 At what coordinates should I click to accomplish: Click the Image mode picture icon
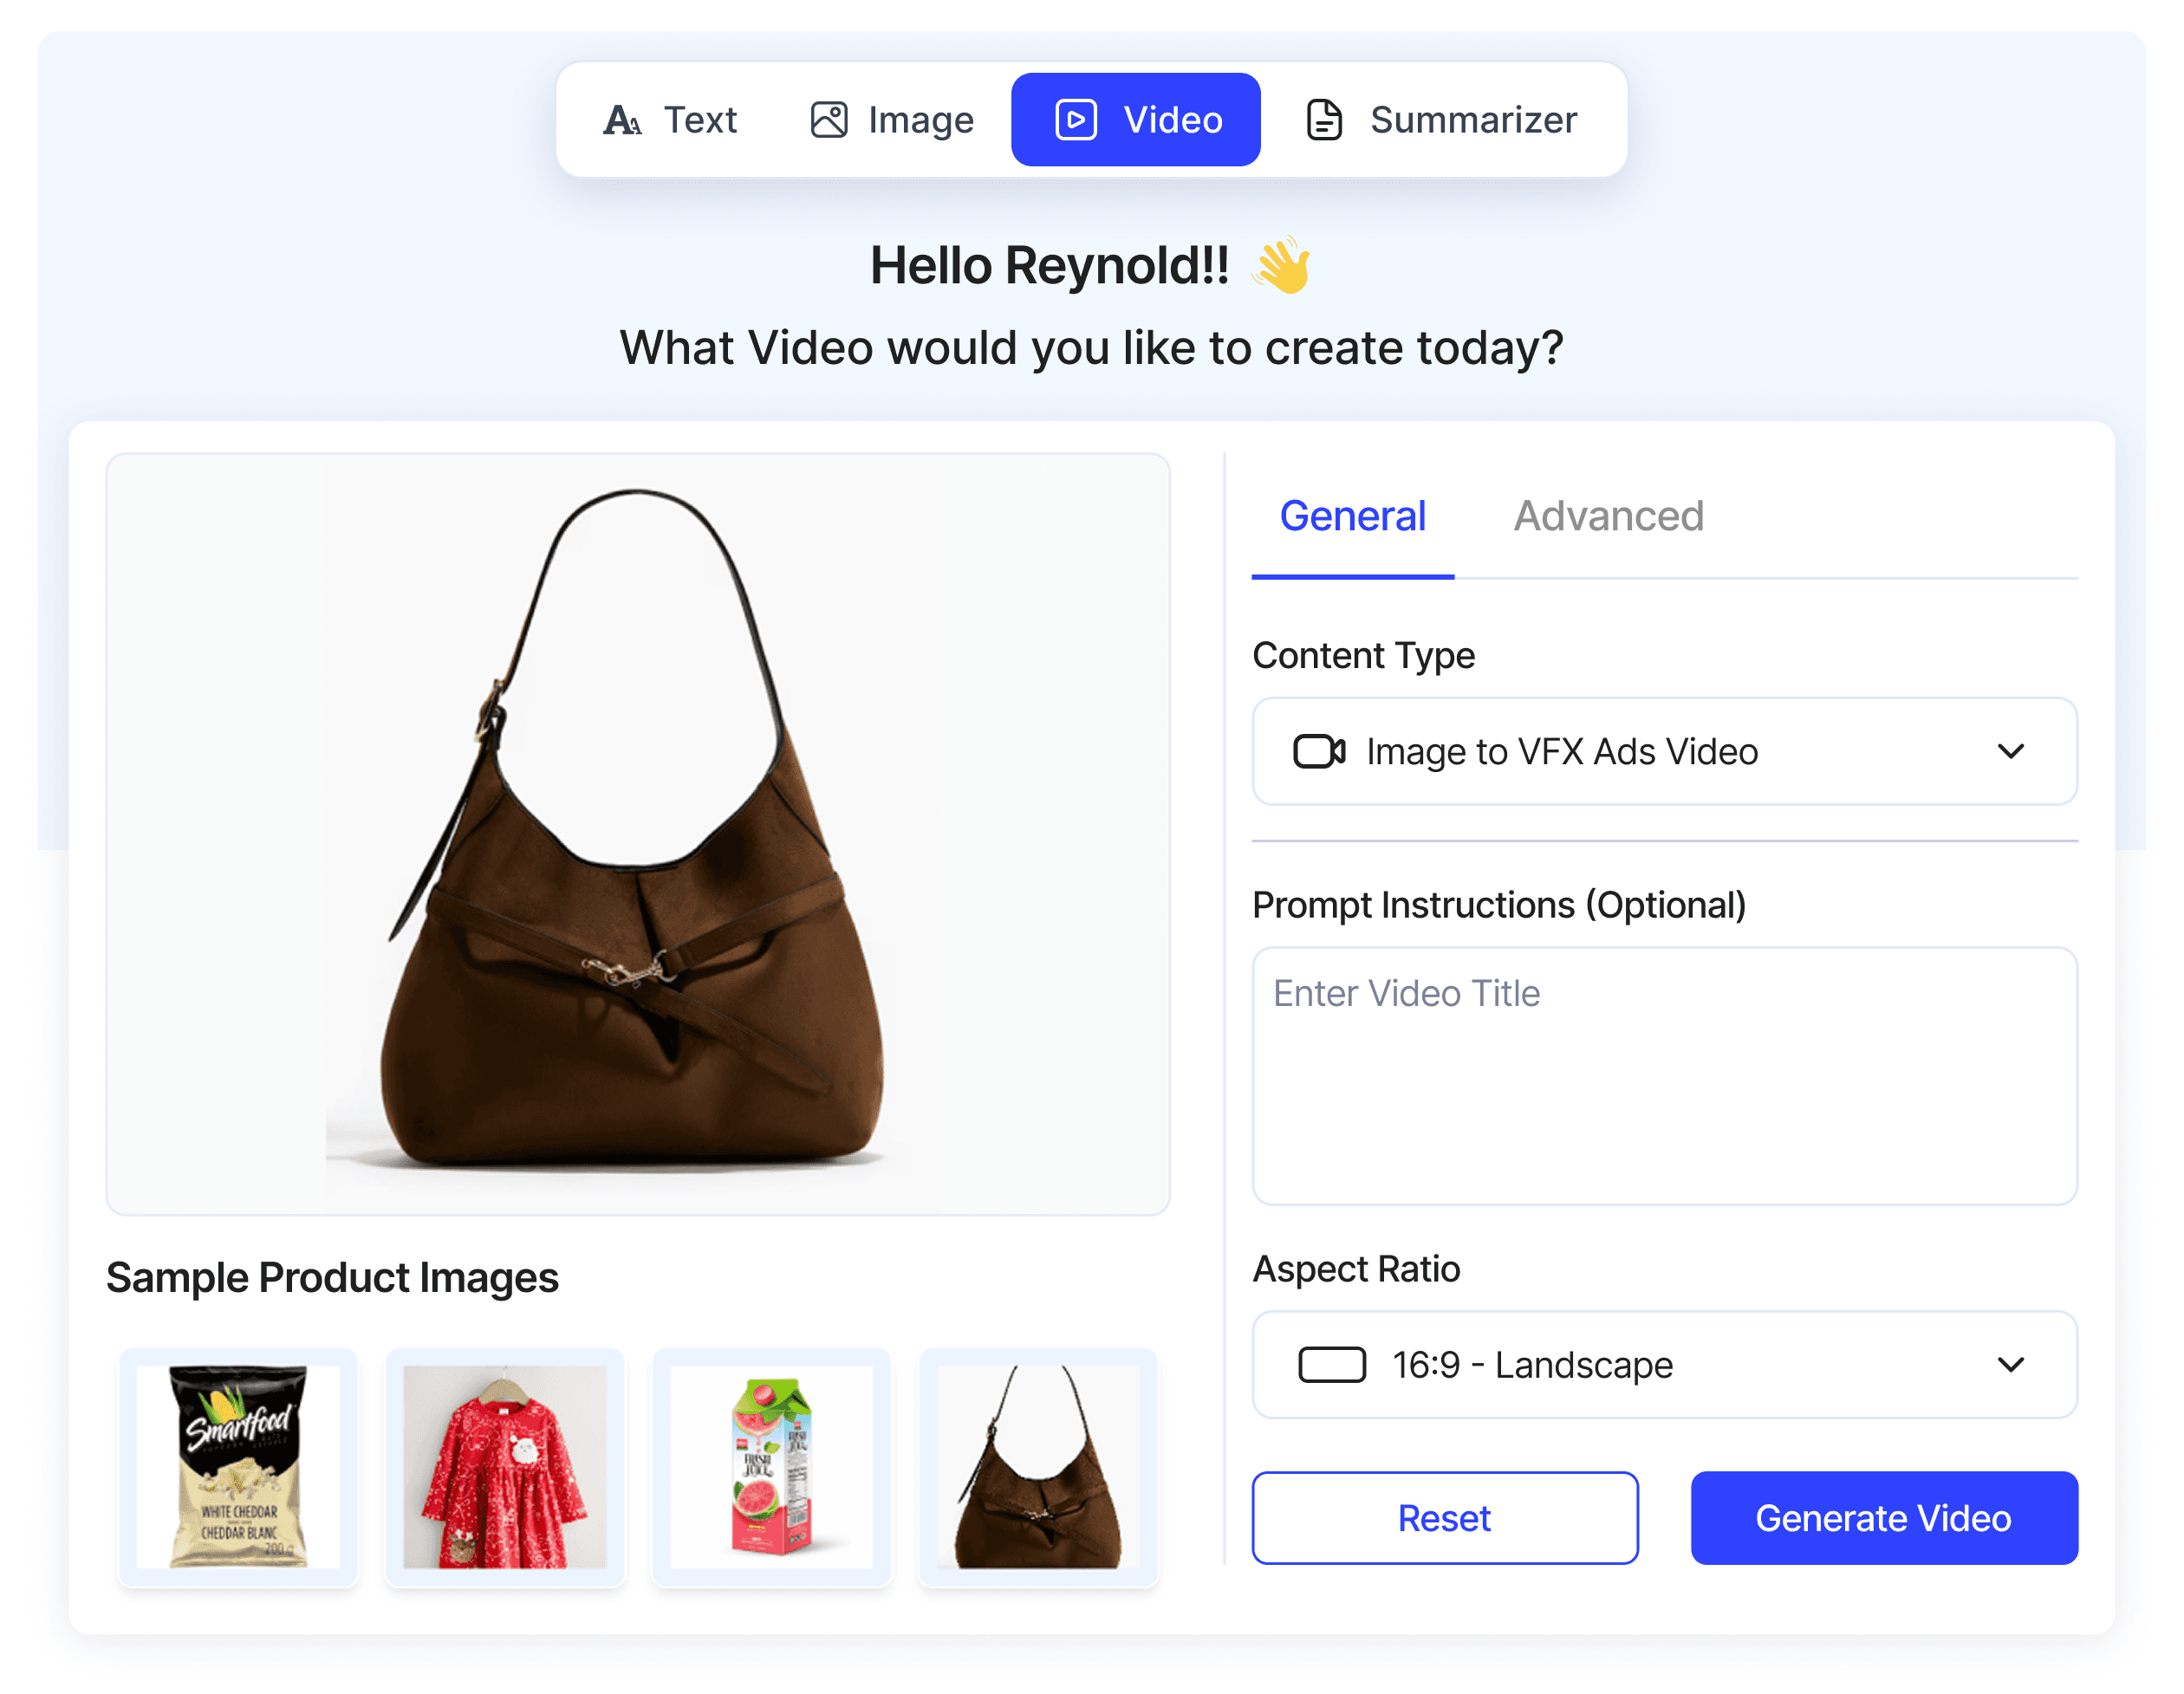tap(829, 120)
